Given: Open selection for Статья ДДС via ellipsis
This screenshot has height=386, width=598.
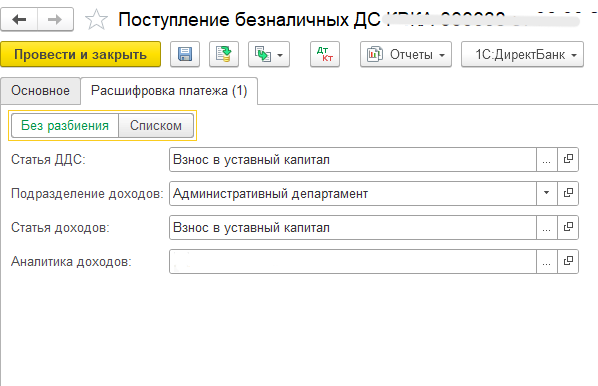Looking at the screenshot, I should coord(547,159).
